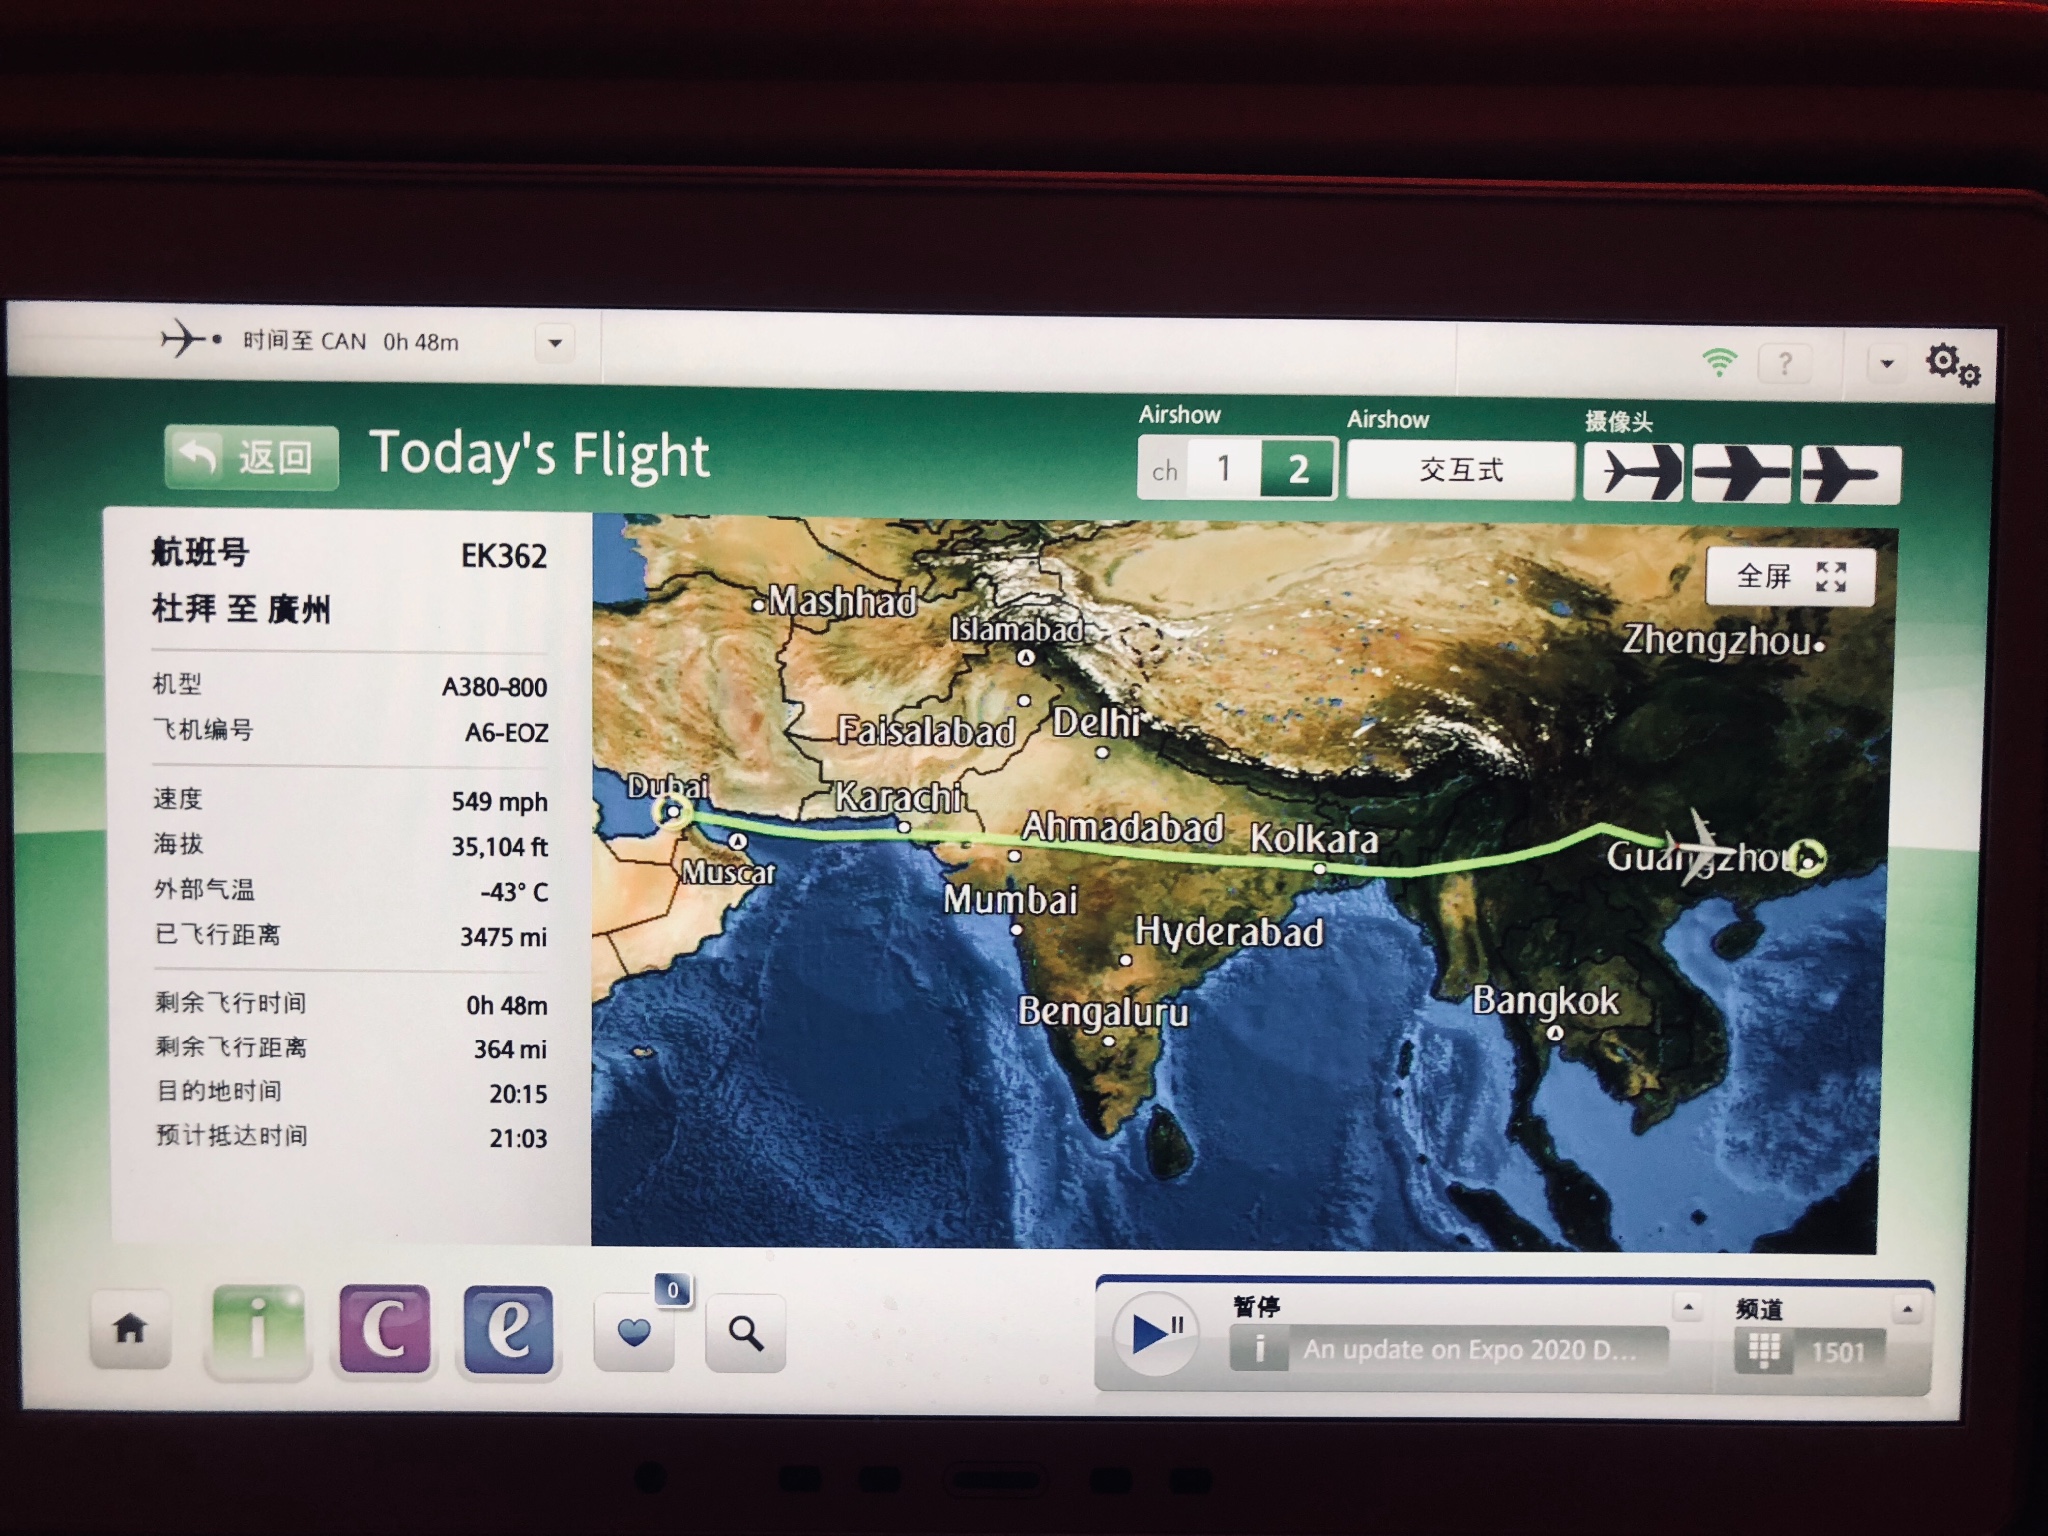Select the side camera view plane icon
The width and height of the screenshot is (2048, 1536).
click(1741, 473)
